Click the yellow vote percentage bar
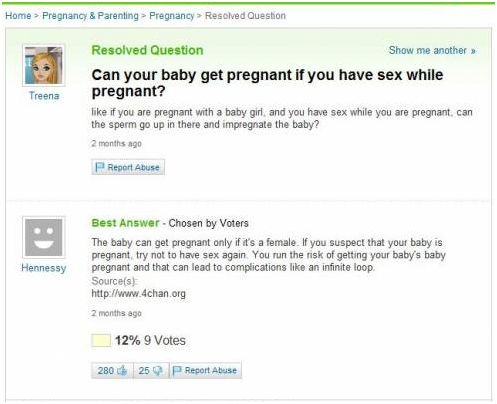Image resolution: width=497 pixels, height=404 pixels. 101,341
